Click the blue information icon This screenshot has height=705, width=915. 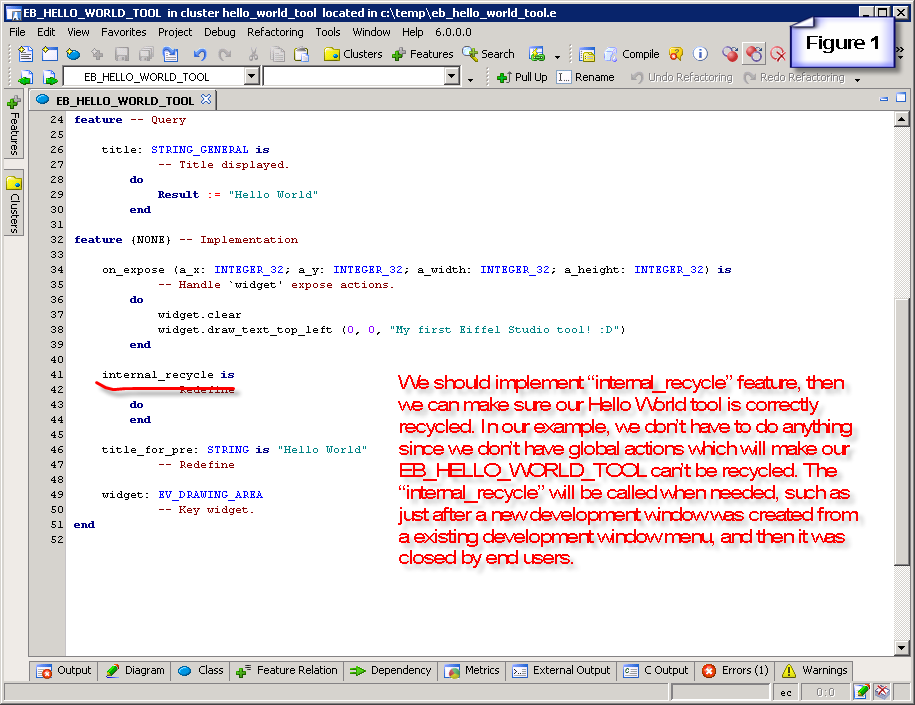(x=700, y=54)
